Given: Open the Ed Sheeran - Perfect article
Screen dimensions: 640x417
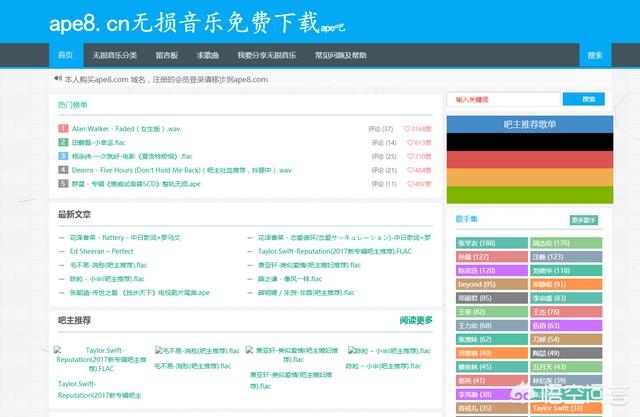Looking at the screenshot, I should tap(102, 251).
